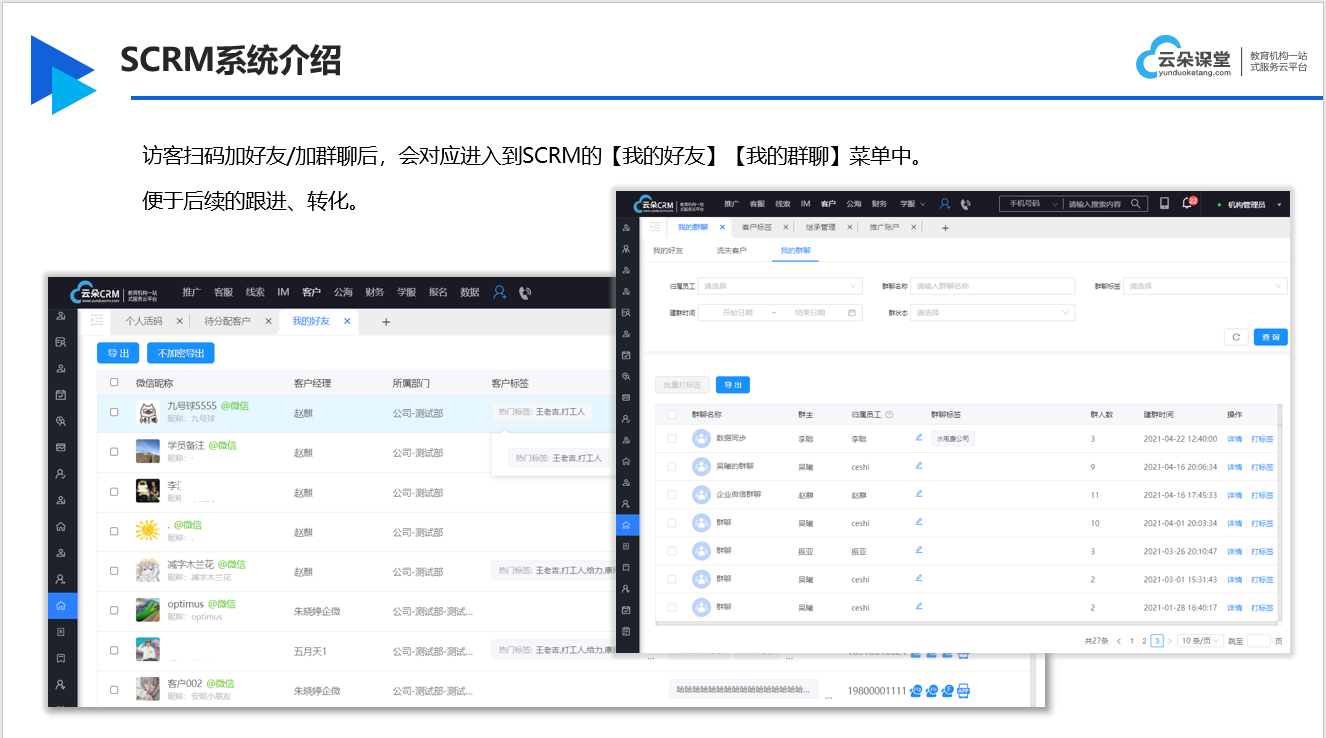Switch to the 流失客户 sub-tab

tap(732, 250)
